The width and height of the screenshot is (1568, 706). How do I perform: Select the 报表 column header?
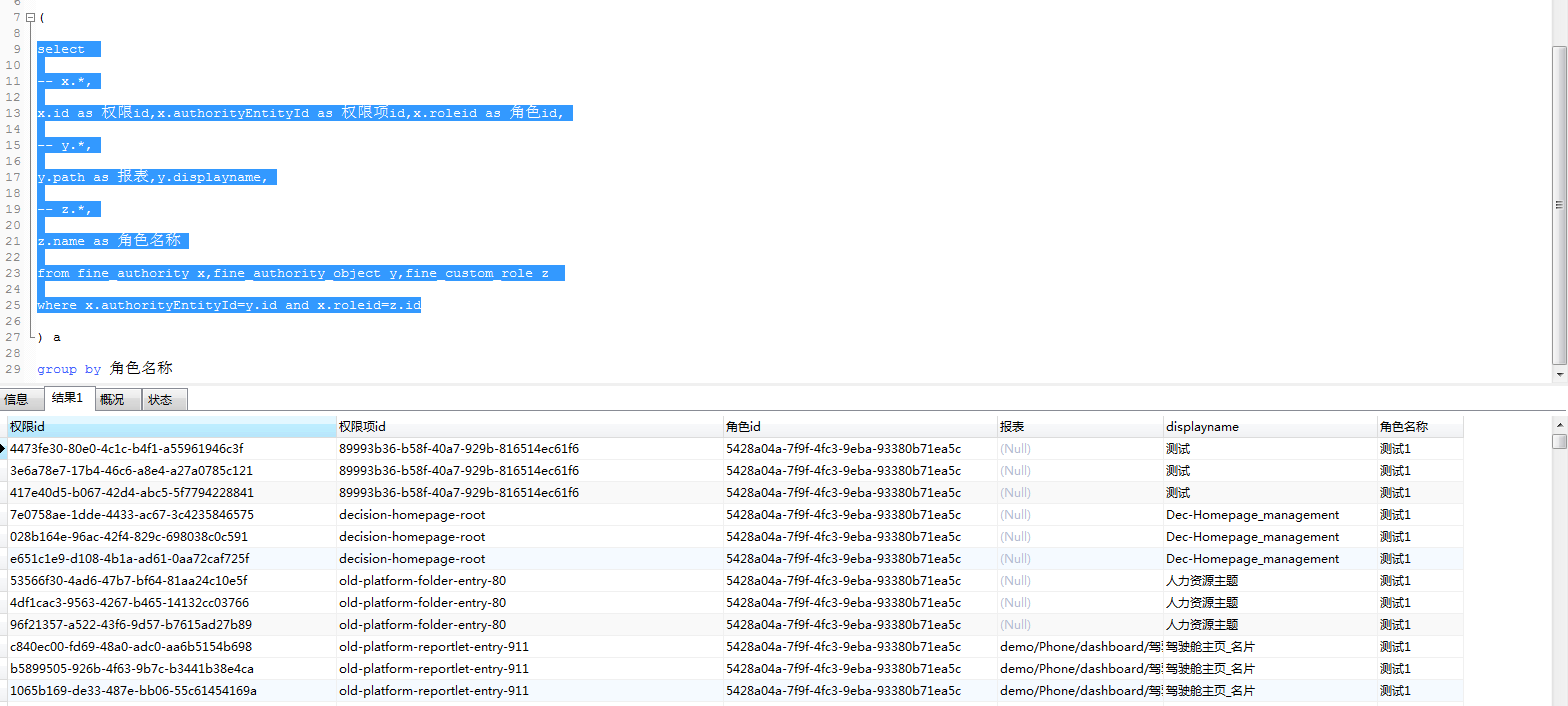[1080, 427]
